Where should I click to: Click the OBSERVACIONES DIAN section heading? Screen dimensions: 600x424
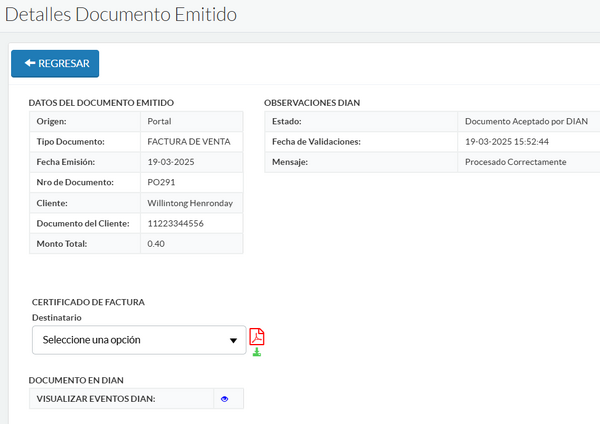(x=312, y=102)
